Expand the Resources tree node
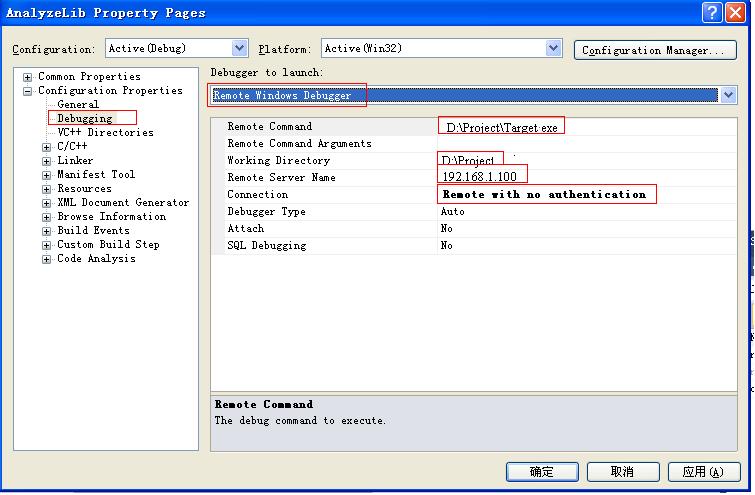This screenshot has width=755, height=495. point(46,189)
